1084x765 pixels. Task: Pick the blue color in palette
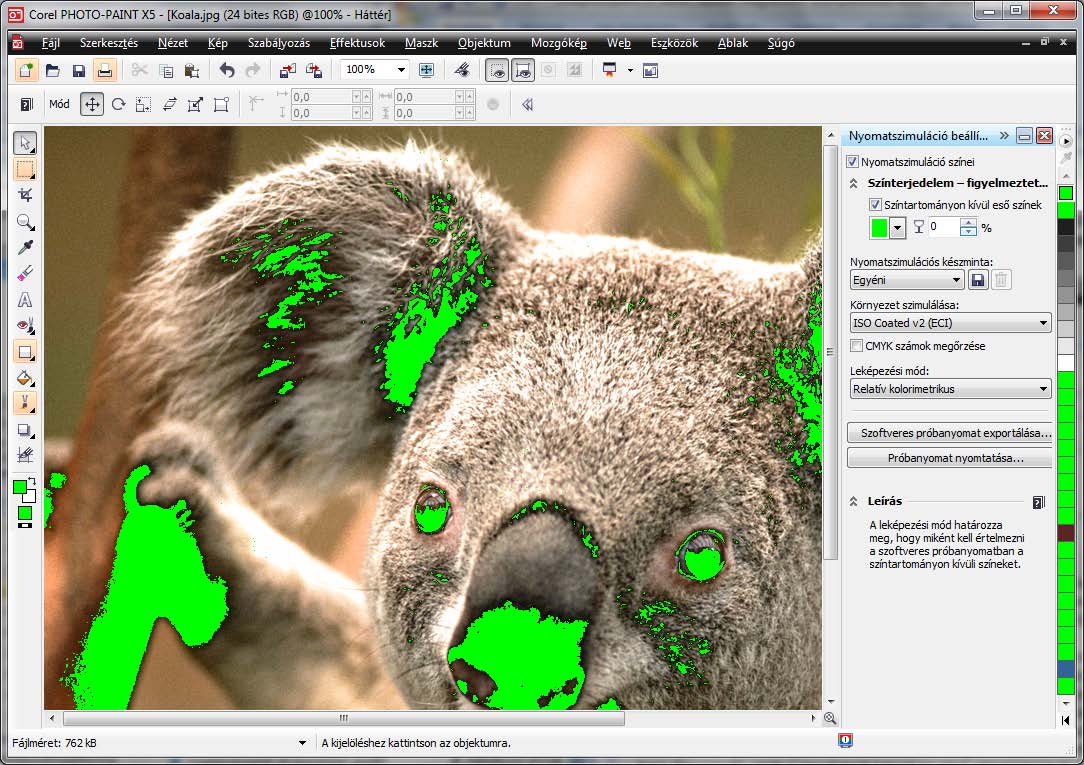click(x=1066, y=669)
